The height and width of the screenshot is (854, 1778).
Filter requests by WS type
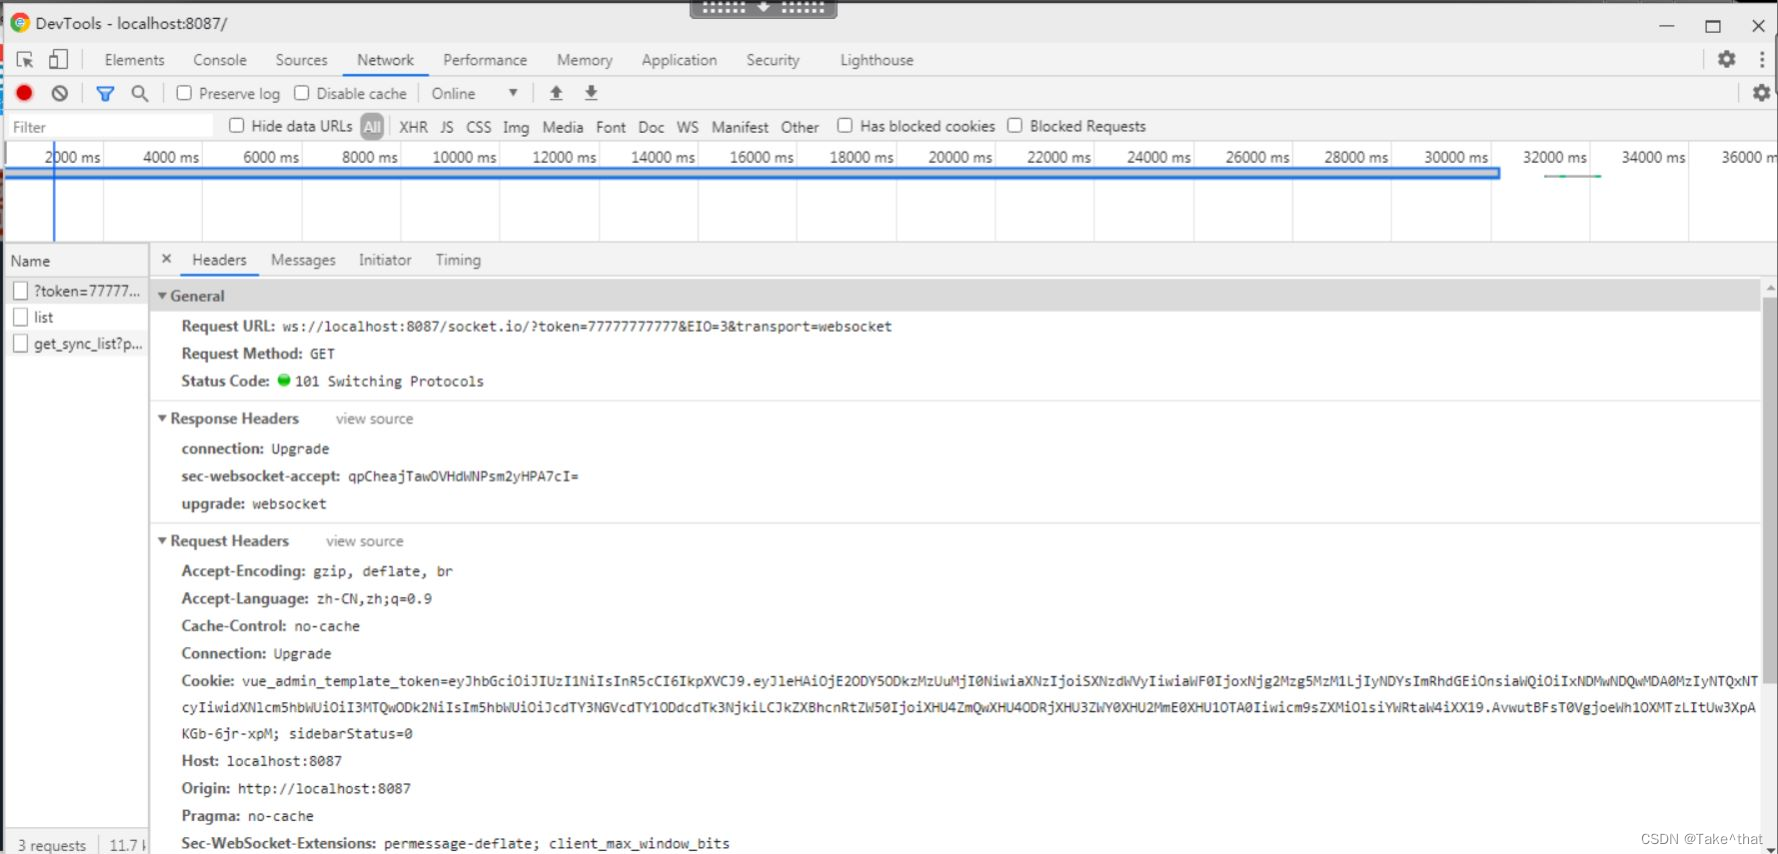[688, 127]
